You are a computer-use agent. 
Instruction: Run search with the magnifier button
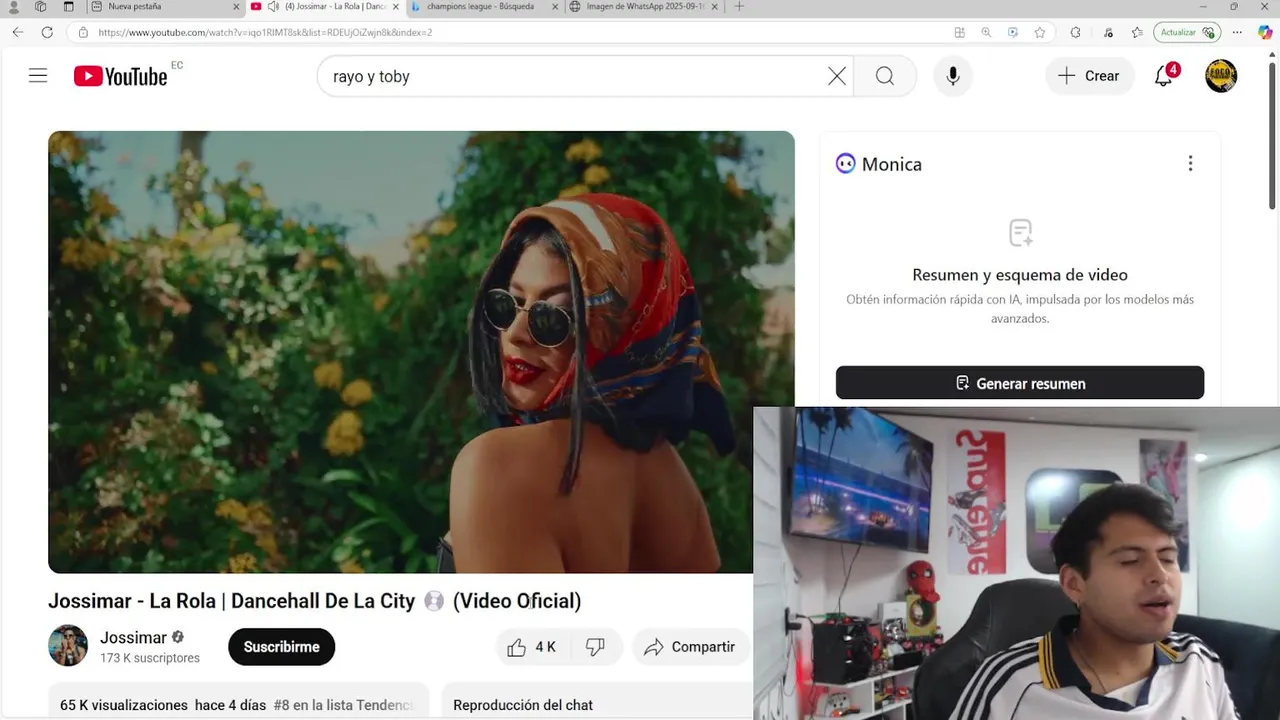(x=885, y=76)
